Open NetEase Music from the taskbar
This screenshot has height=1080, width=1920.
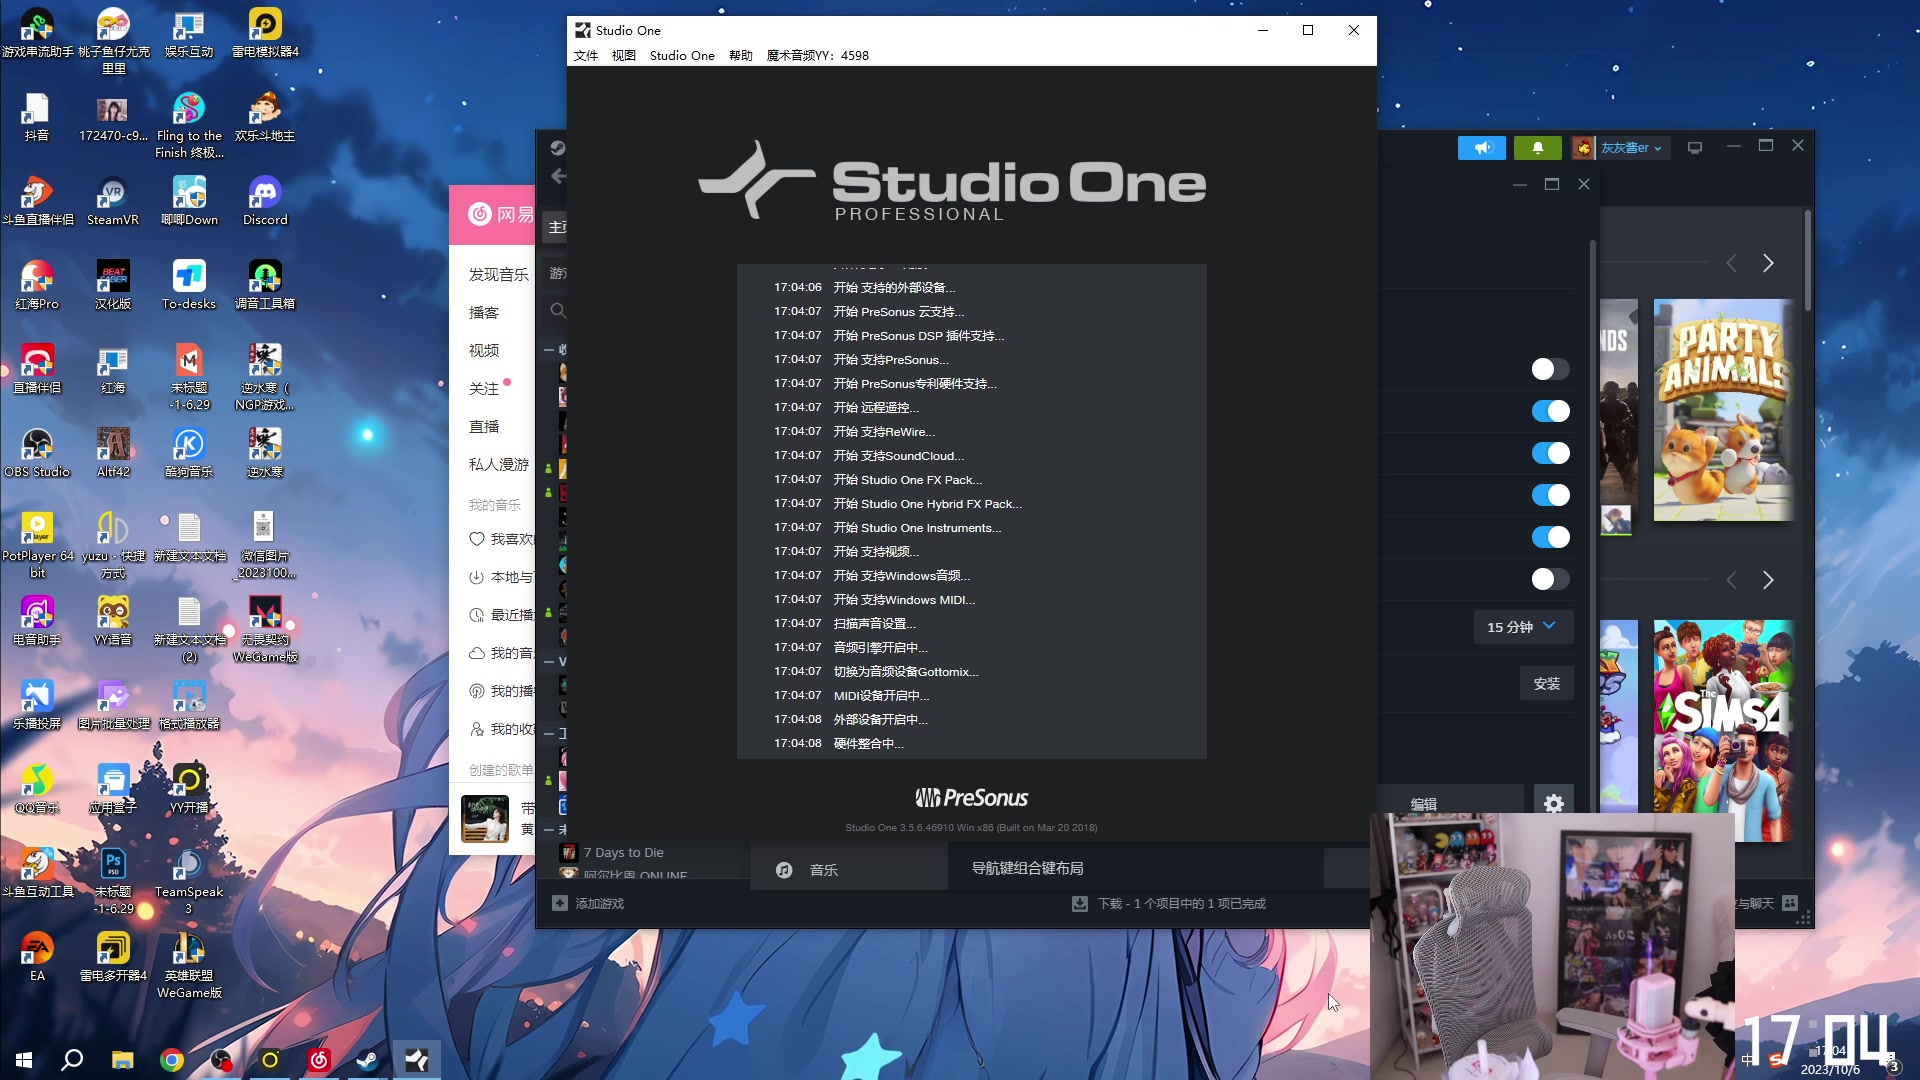[x=319, y=1060]
